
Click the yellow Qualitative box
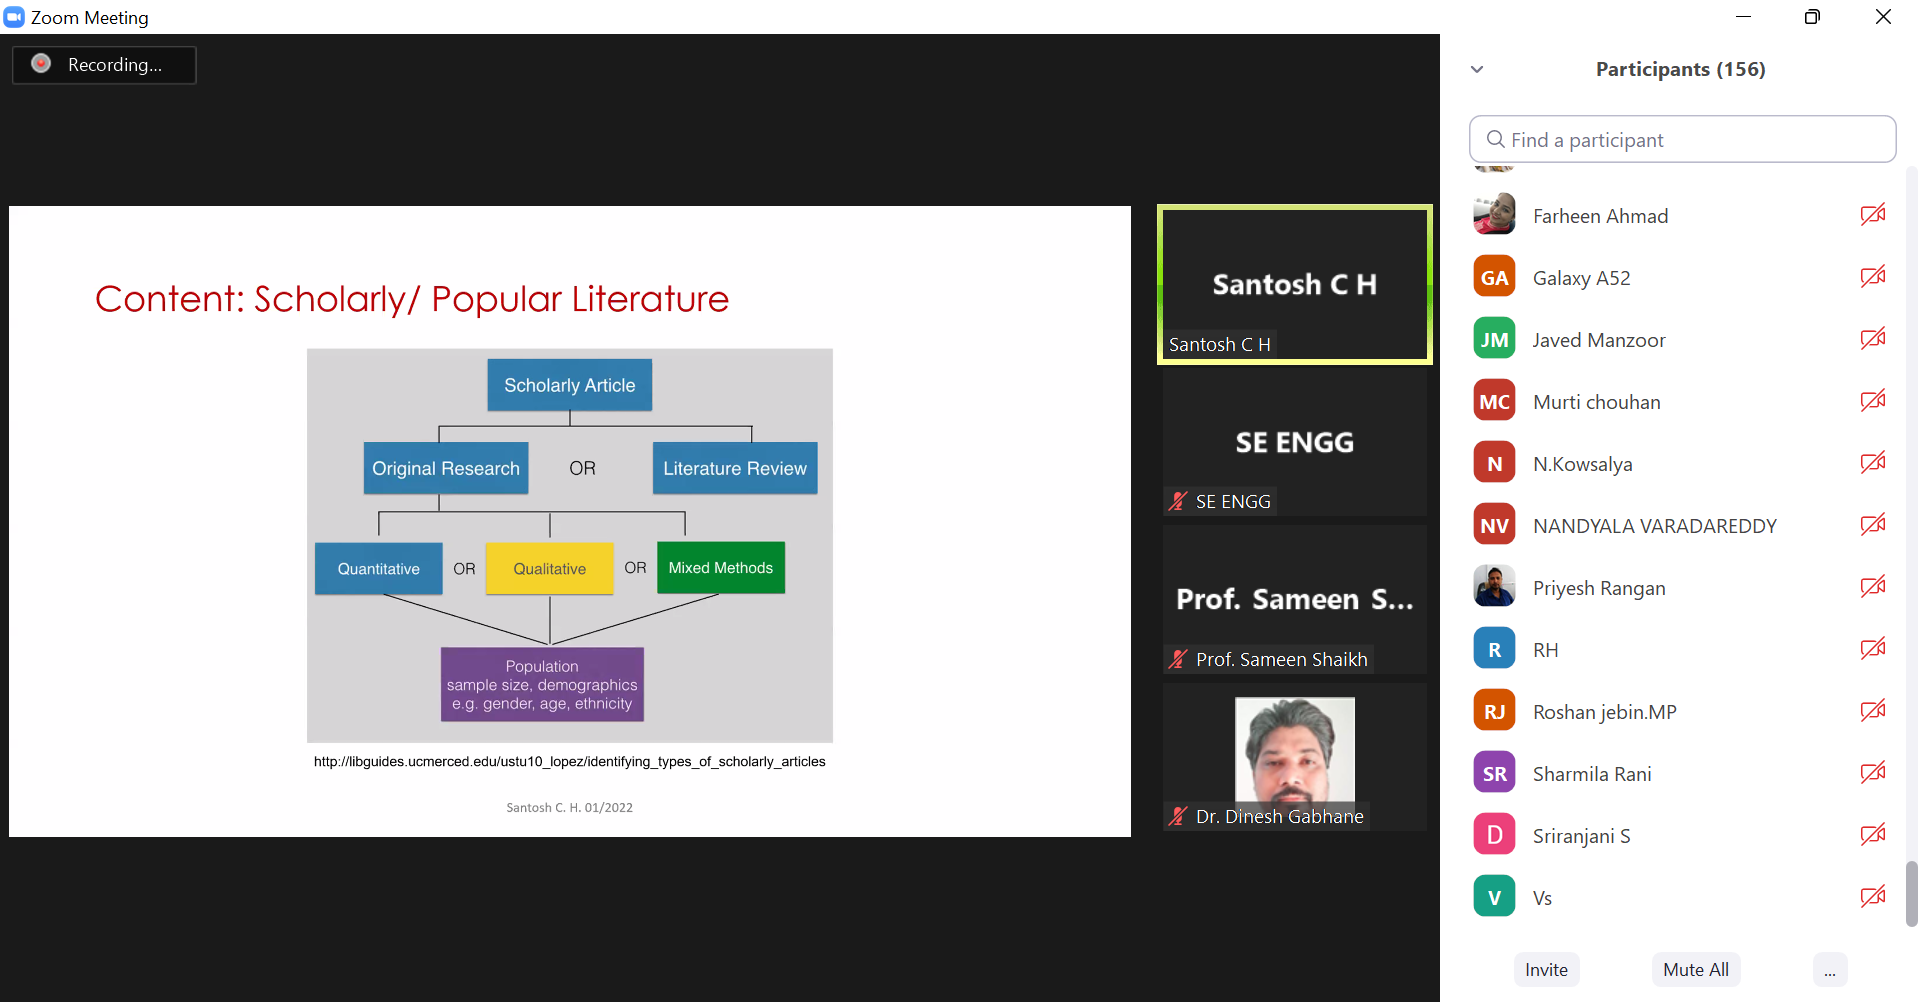550,568
